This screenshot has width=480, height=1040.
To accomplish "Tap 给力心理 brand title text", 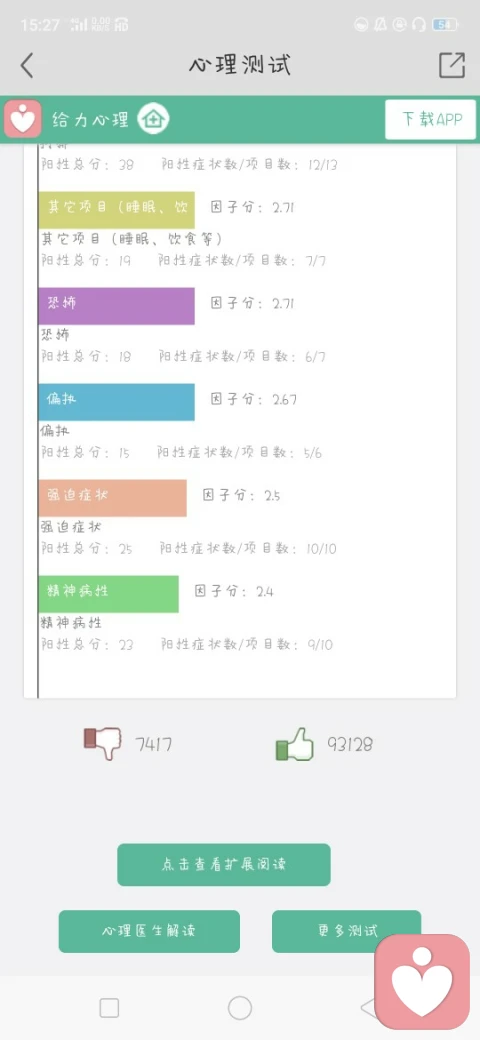I will tap(91, 120).
